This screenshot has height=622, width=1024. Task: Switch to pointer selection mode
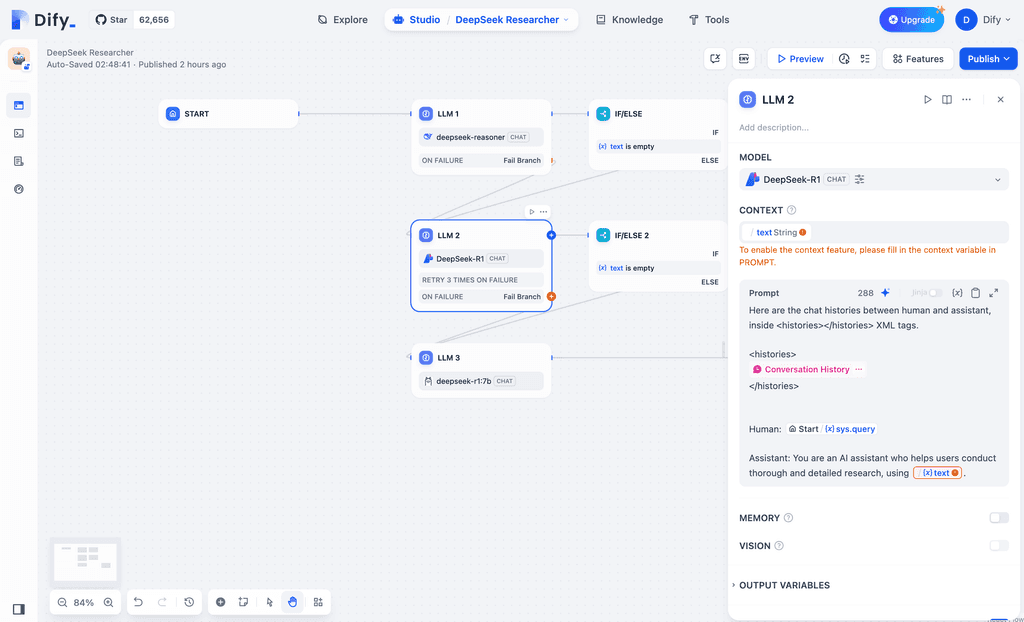click(x=268, y=602)
